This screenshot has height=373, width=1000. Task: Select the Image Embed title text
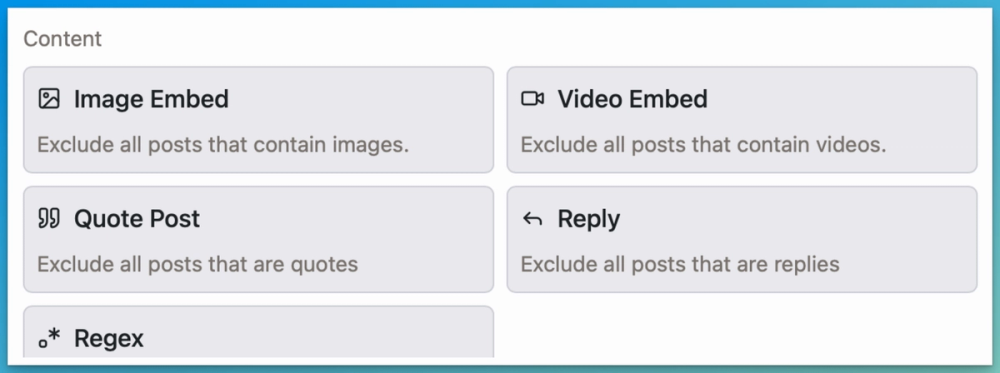tap(151, 99)
